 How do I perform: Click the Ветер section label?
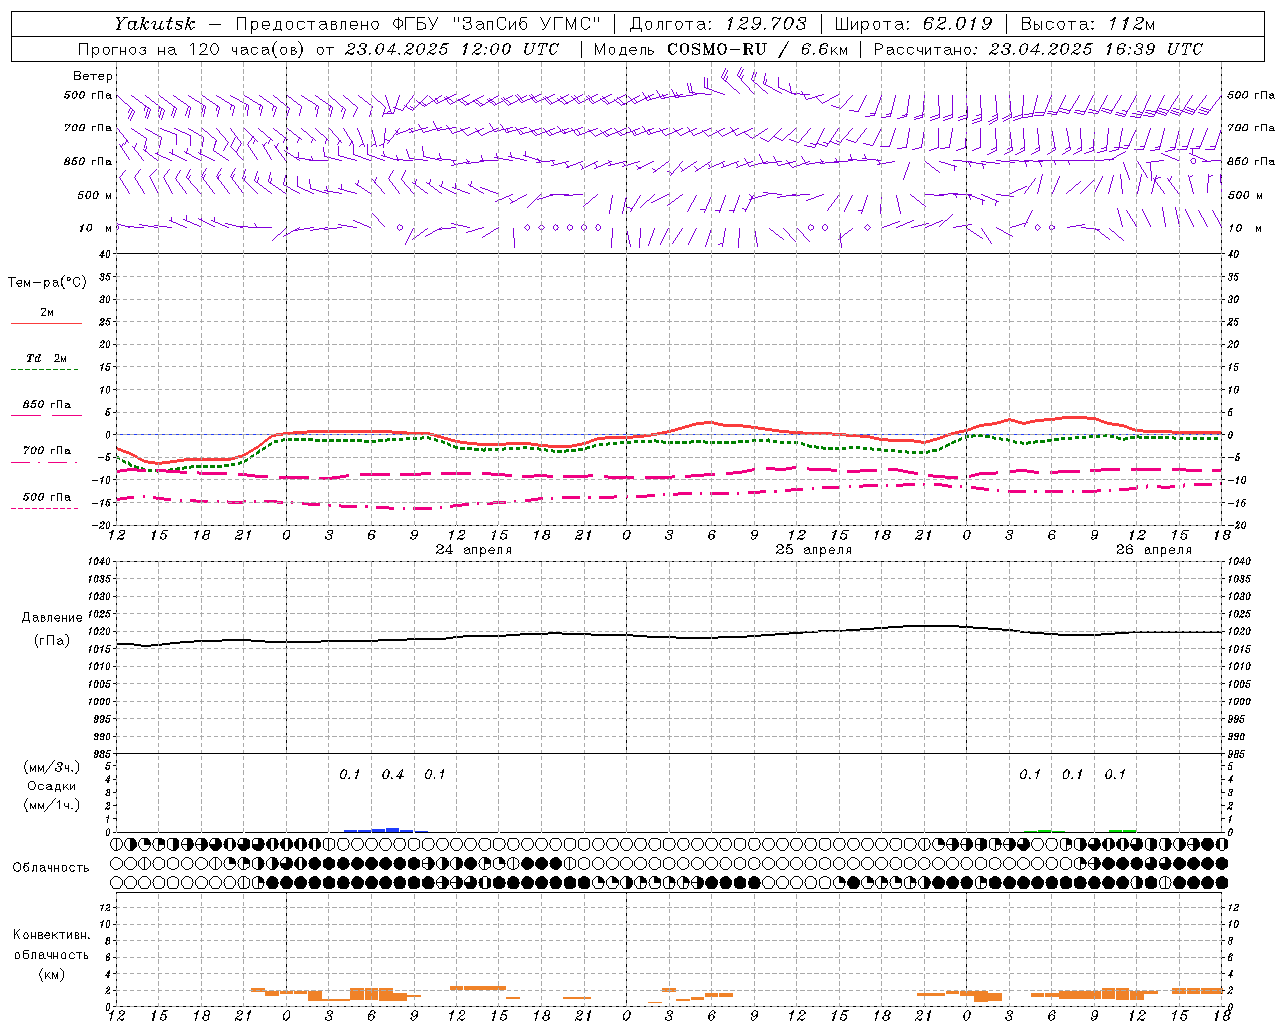point(93,76)
